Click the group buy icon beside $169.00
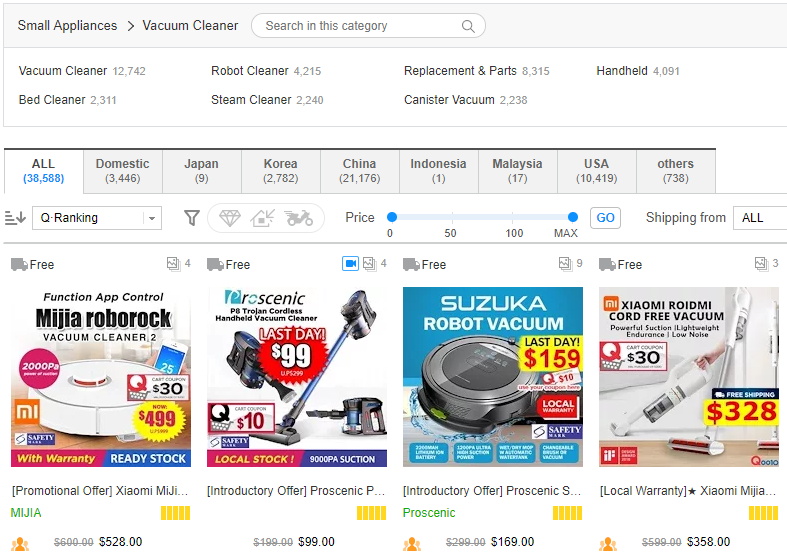This screenshot has width=787, height=556. coord(412,543)
